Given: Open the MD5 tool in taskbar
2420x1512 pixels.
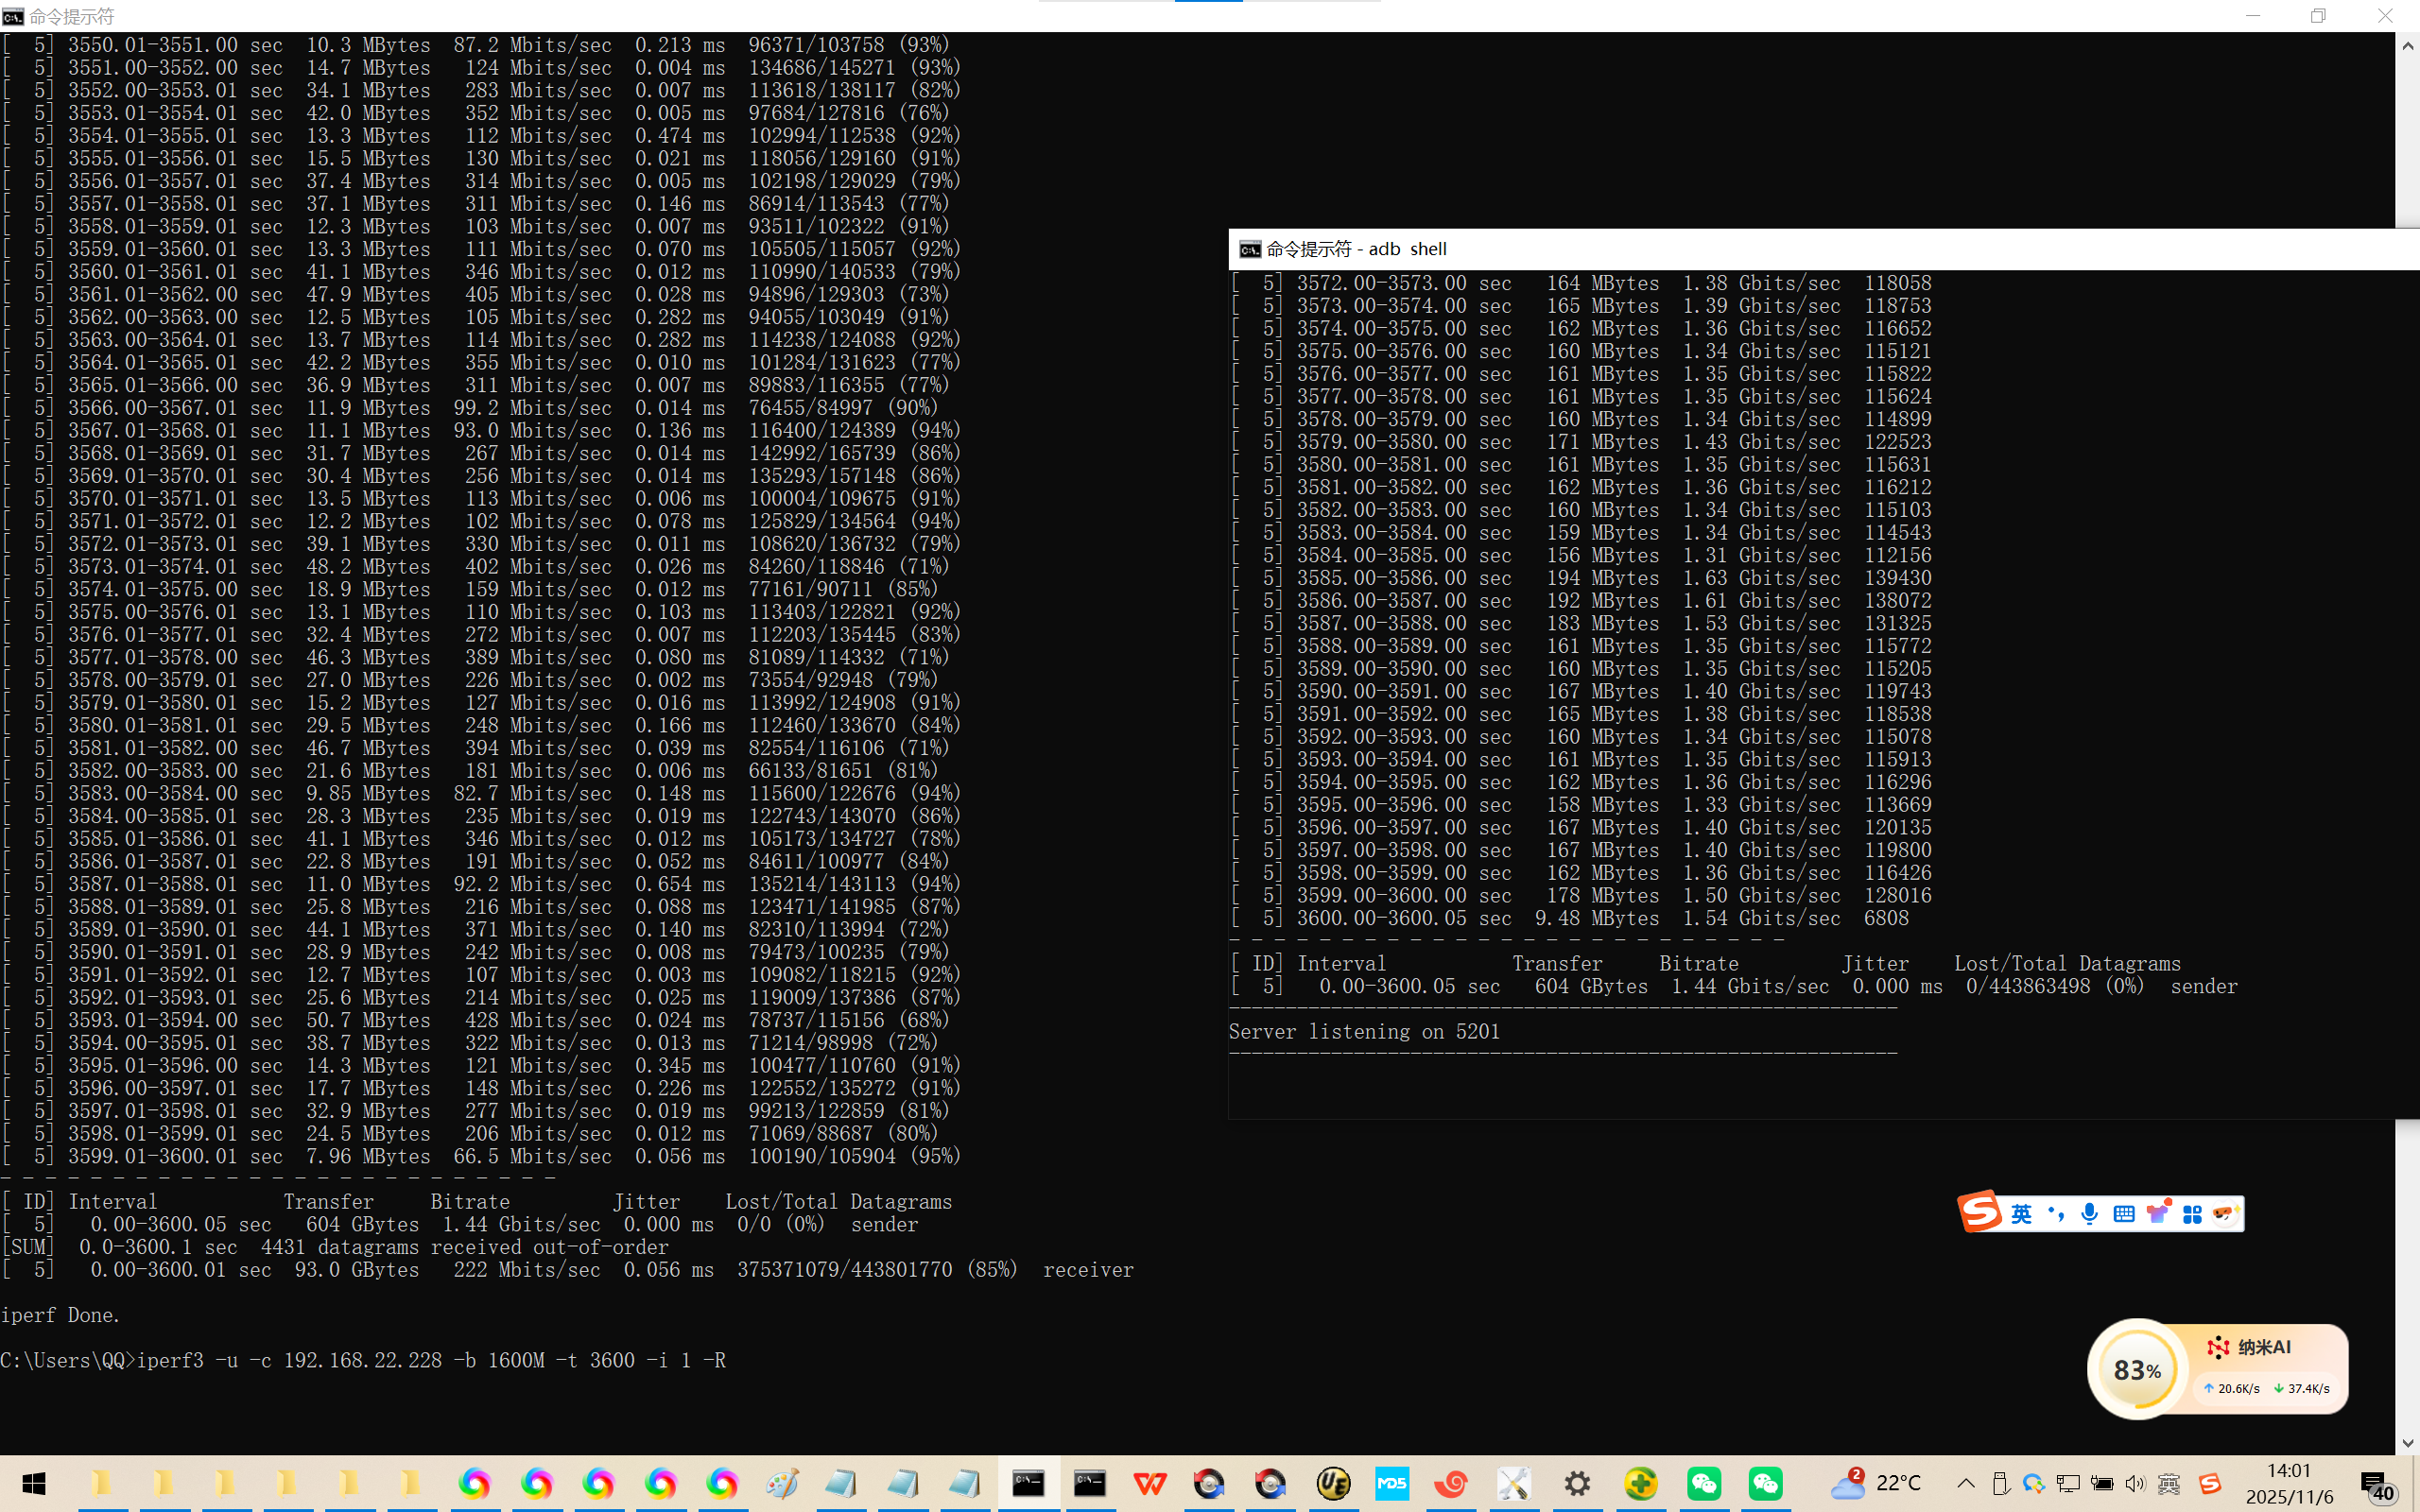Looking at the screenshot, I should click(1392, 1483).
